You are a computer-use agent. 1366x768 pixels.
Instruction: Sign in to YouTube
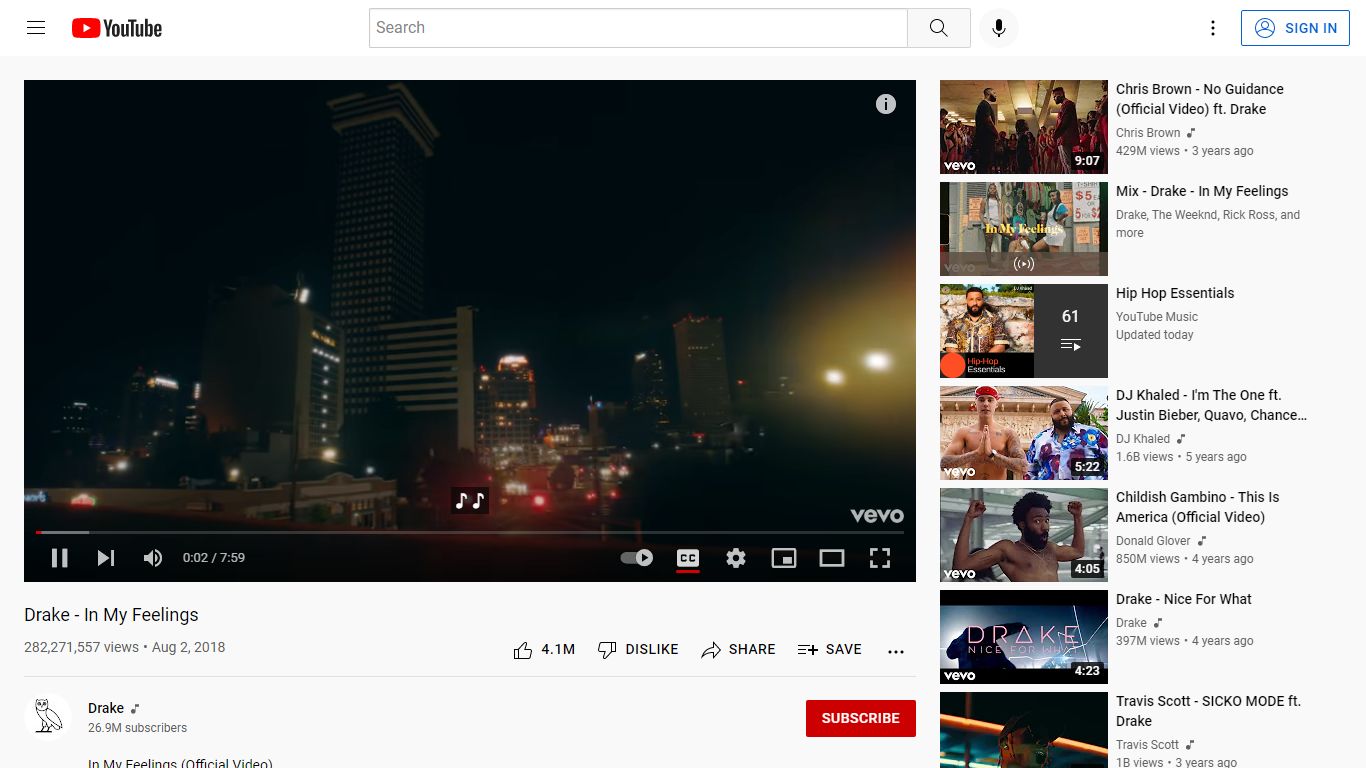[x=1295, y=28]
